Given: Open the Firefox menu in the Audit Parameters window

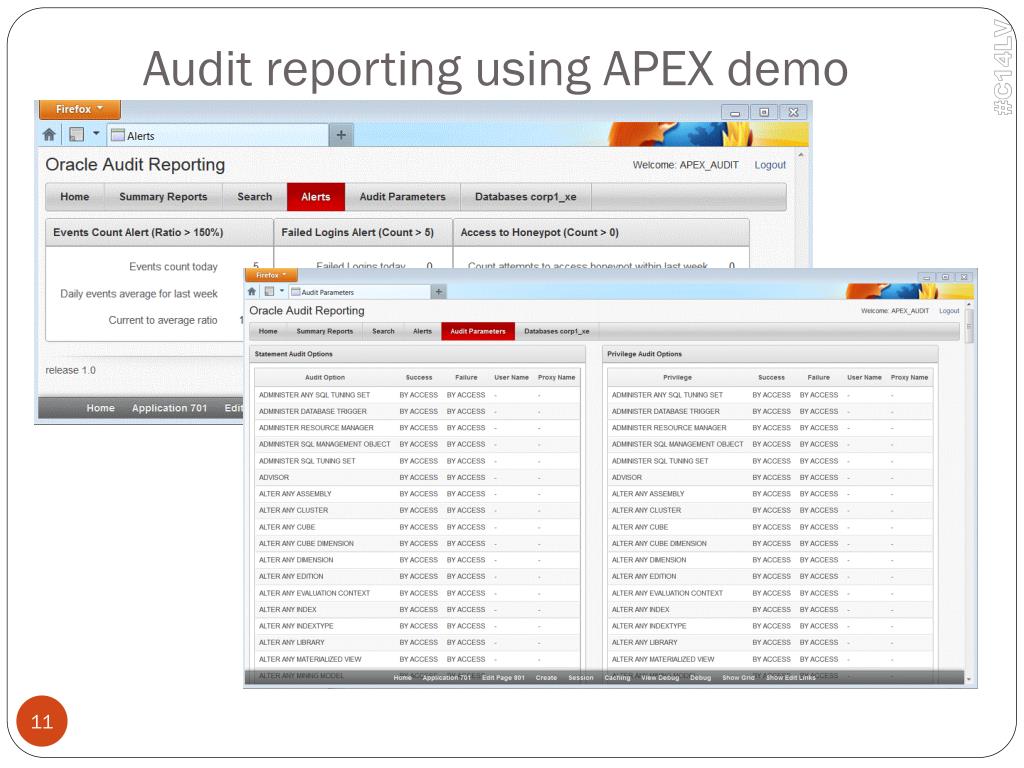Looking at the screenshot, I should (x=271, y=275).
